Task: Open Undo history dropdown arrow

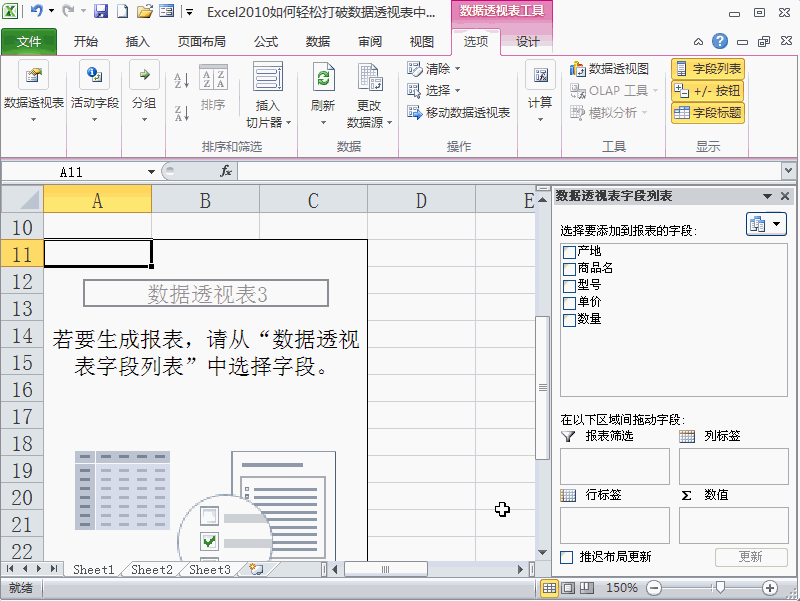Action: (x=52, y=11)
